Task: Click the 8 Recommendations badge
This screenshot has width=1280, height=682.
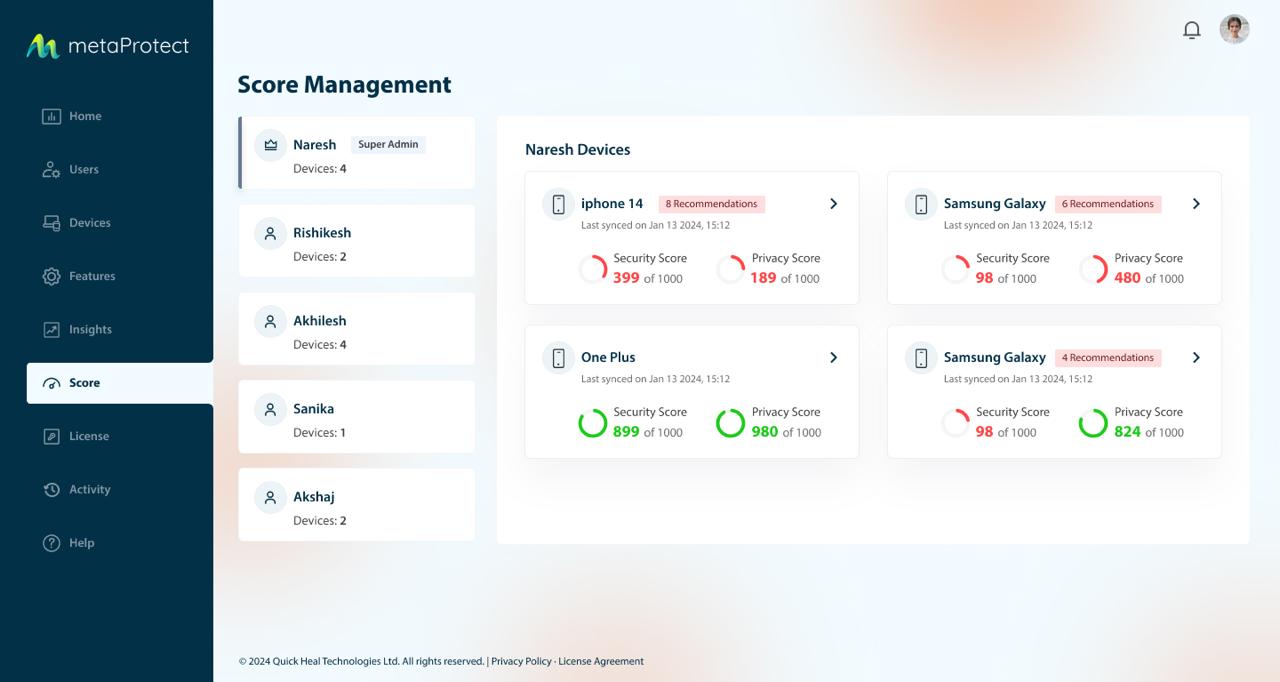Action: tap(712, 204)
